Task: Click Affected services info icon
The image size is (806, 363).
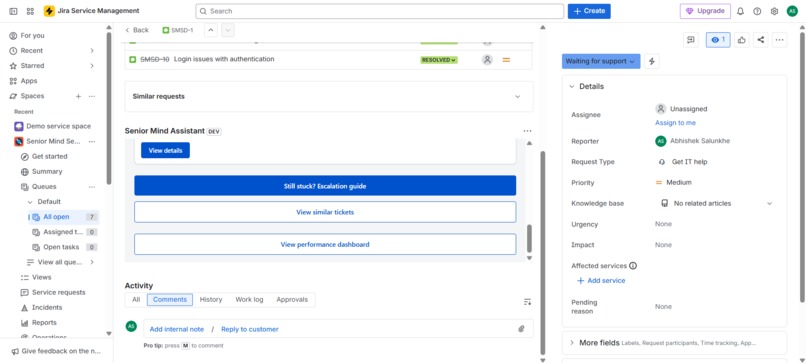Action: [x=633, y=266]
